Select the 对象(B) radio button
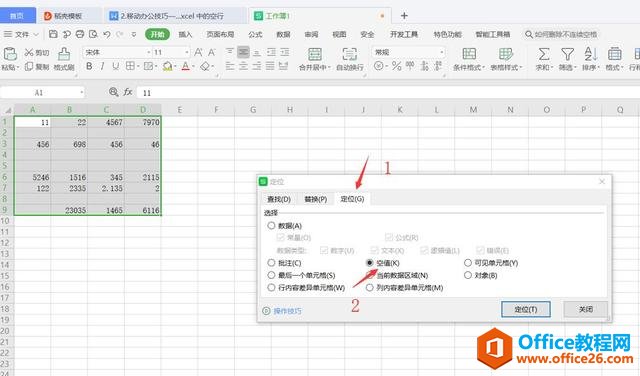The width and height of the screenshot is (640, 376). pyautogui.click(x=468, y=275)
